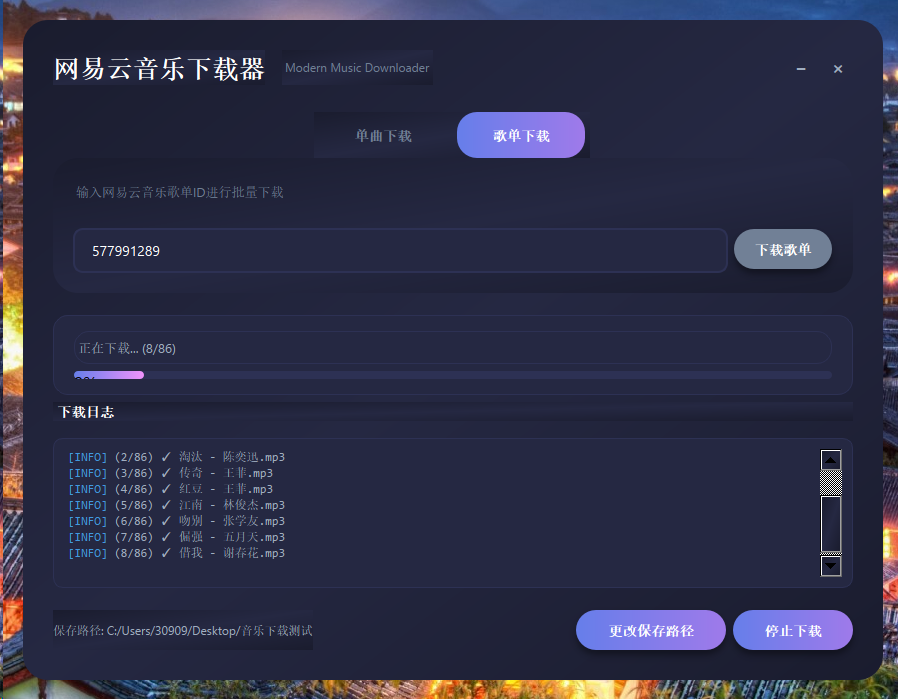
Task: Stop downloading with 停止下载 button
Action: click(x=793, y=630)
